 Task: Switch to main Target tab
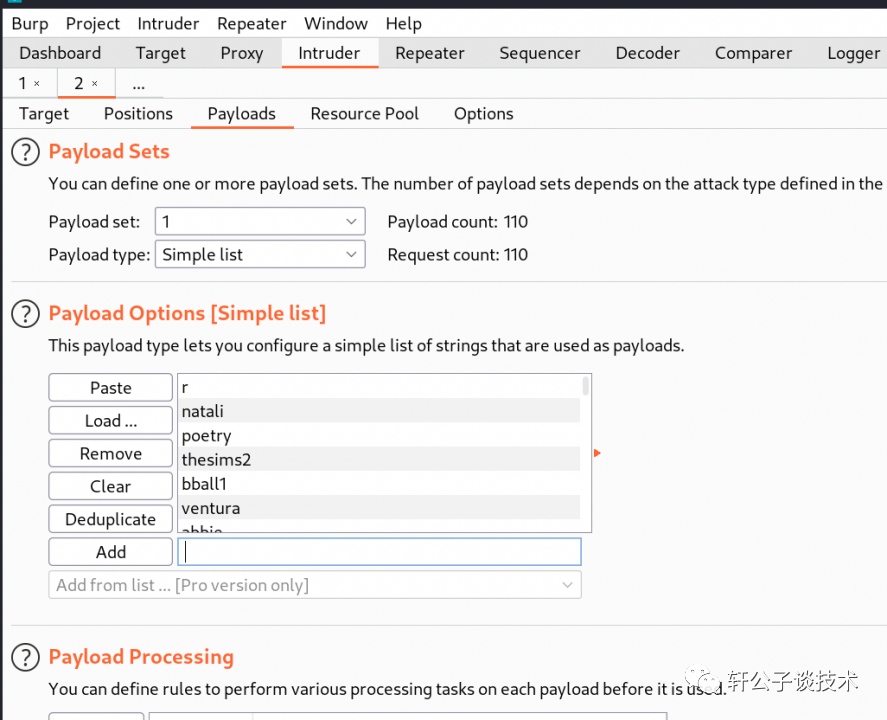tap(161, 53)
